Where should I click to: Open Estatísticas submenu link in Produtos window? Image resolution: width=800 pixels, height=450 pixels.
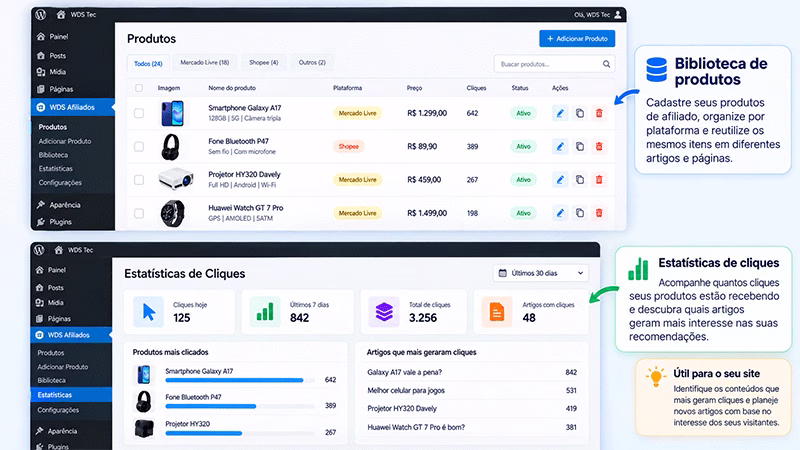coord(56,169)
